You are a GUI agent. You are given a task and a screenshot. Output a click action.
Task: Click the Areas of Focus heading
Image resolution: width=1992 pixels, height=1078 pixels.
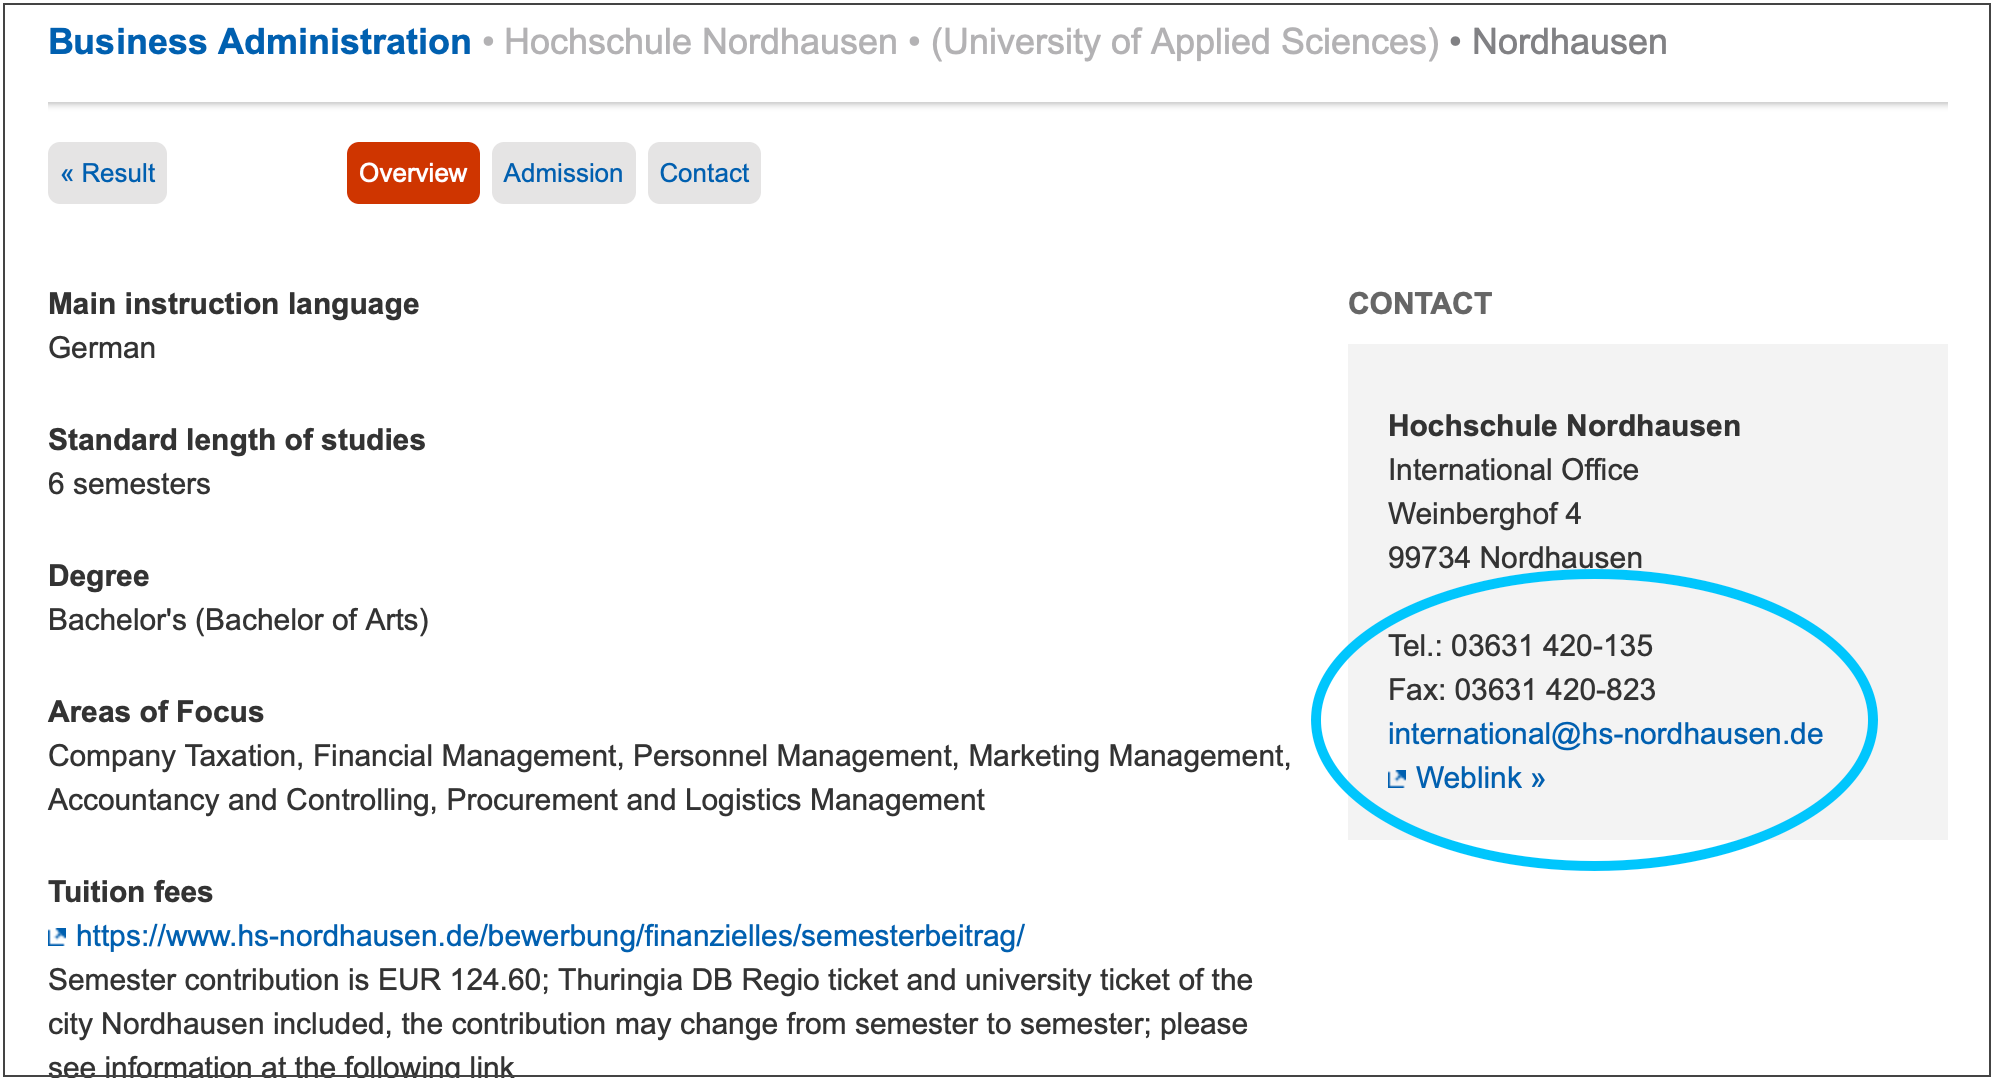coord(156,712)
